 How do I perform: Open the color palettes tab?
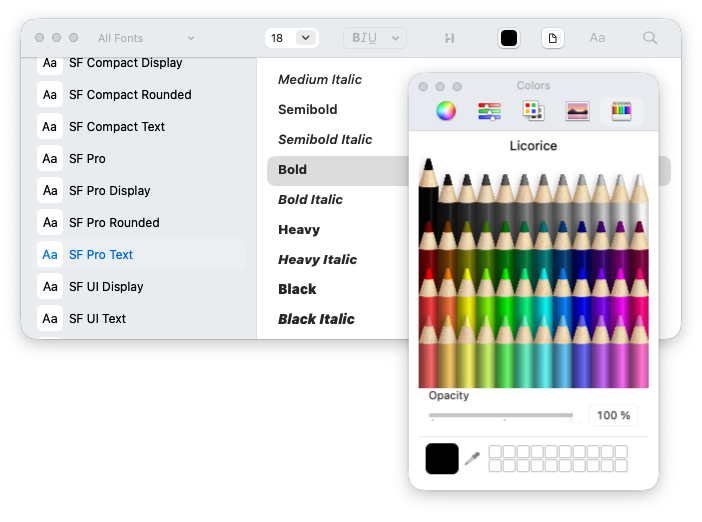click(x=533, y=111)
